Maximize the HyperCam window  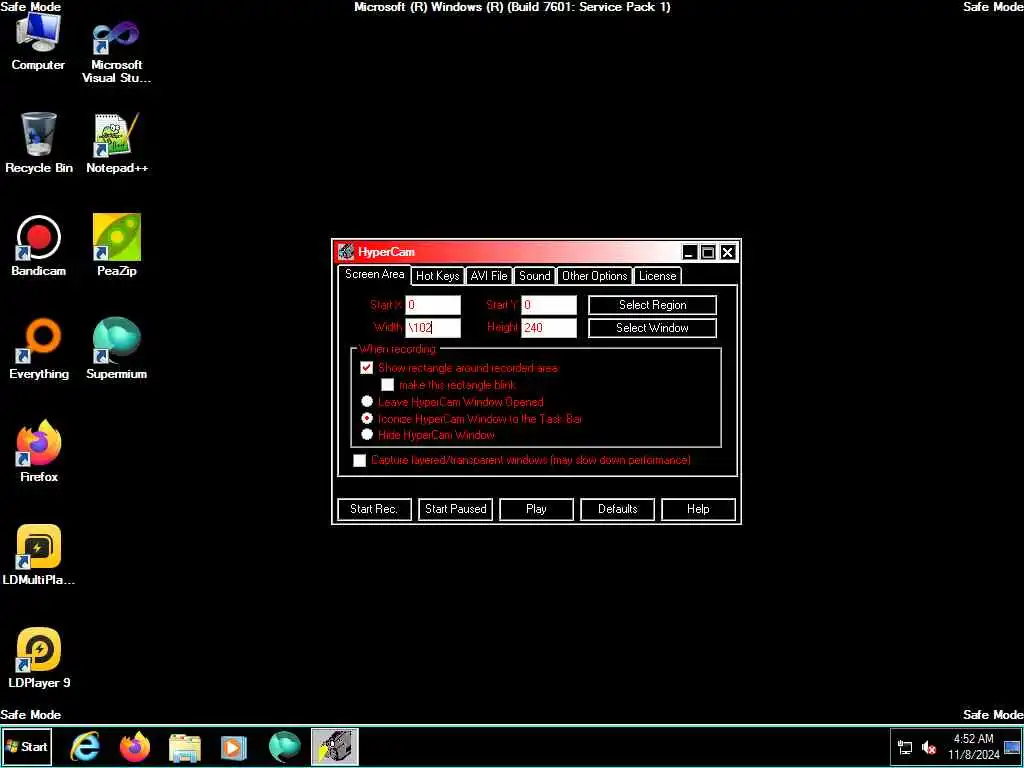click(x=709, y=252)
